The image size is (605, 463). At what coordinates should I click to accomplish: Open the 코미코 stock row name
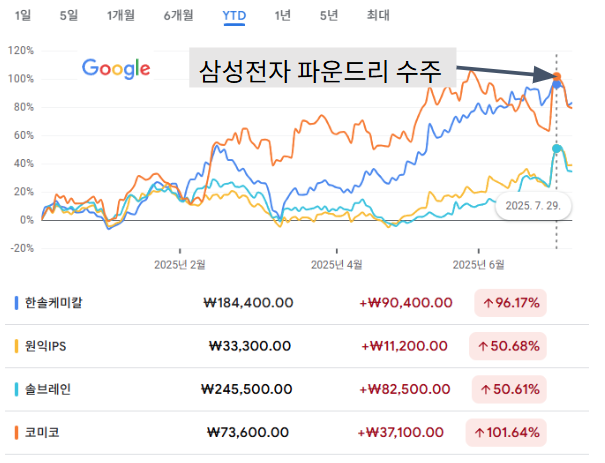[x=42, y=433]
